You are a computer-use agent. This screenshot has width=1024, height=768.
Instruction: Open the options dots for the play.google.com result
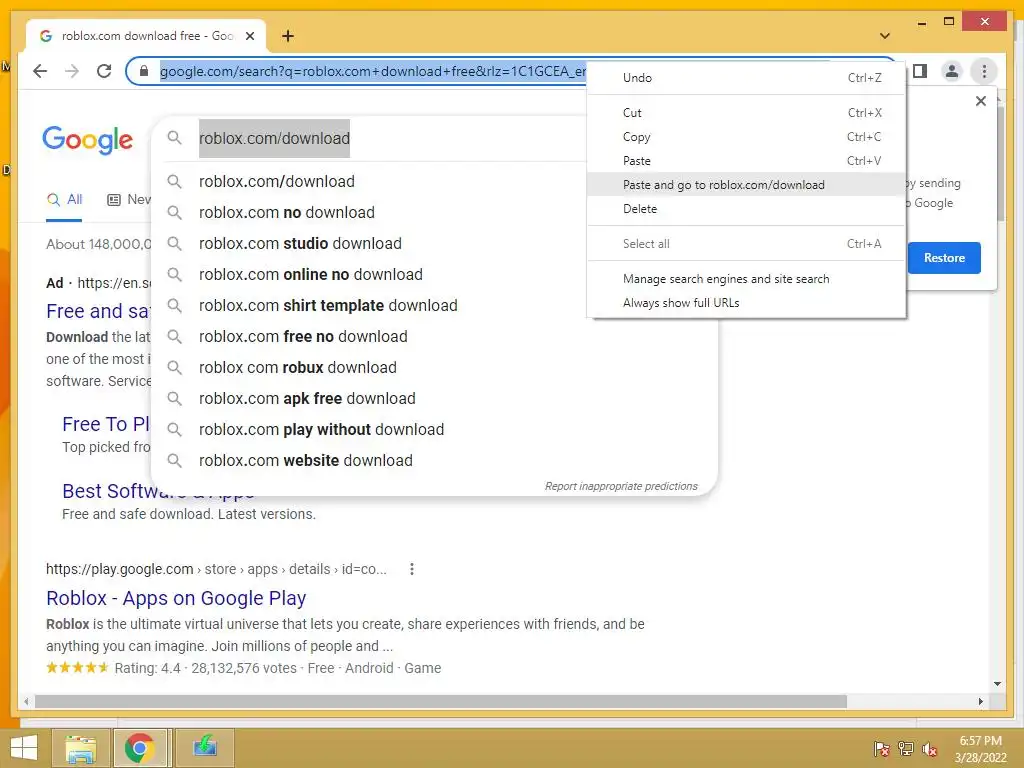(x=411, y=569)
